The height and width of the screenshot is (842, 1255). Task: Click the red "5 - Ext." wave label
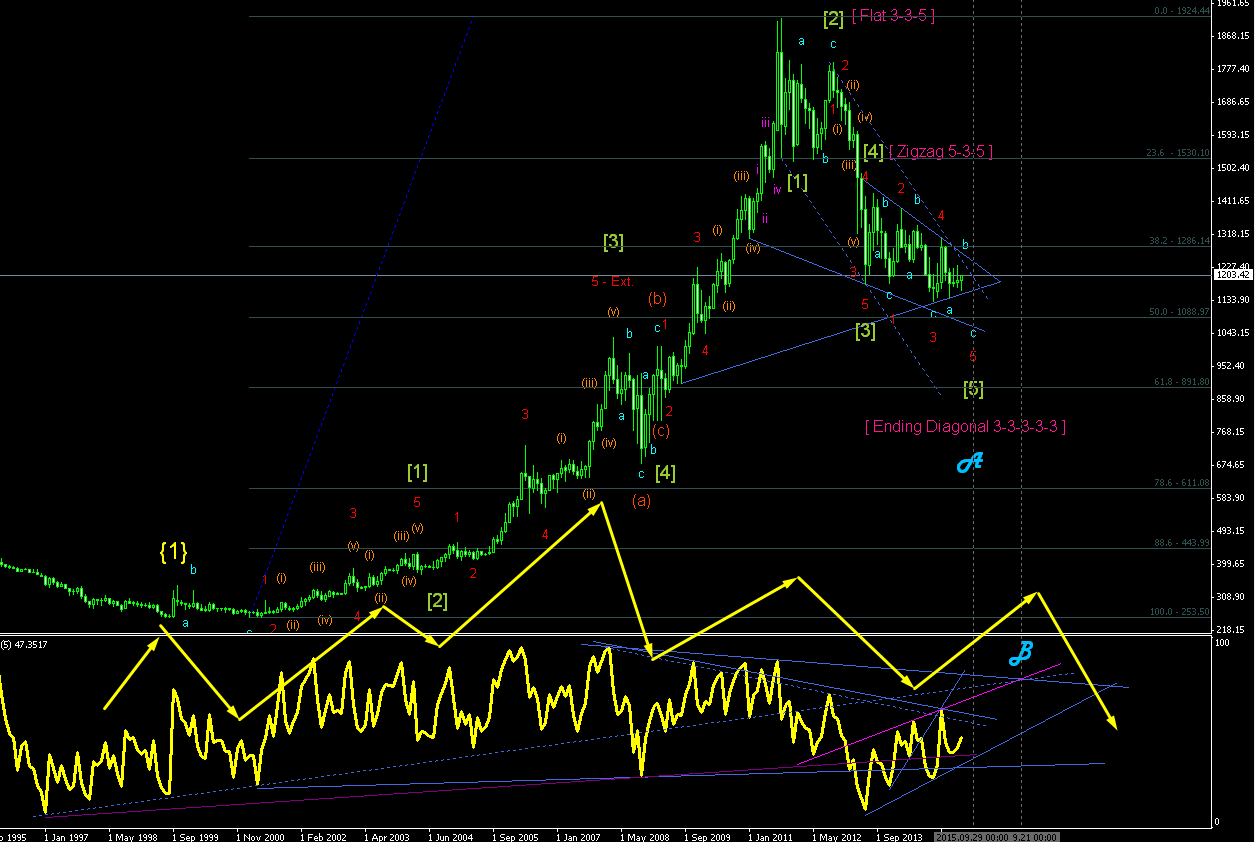611,282
